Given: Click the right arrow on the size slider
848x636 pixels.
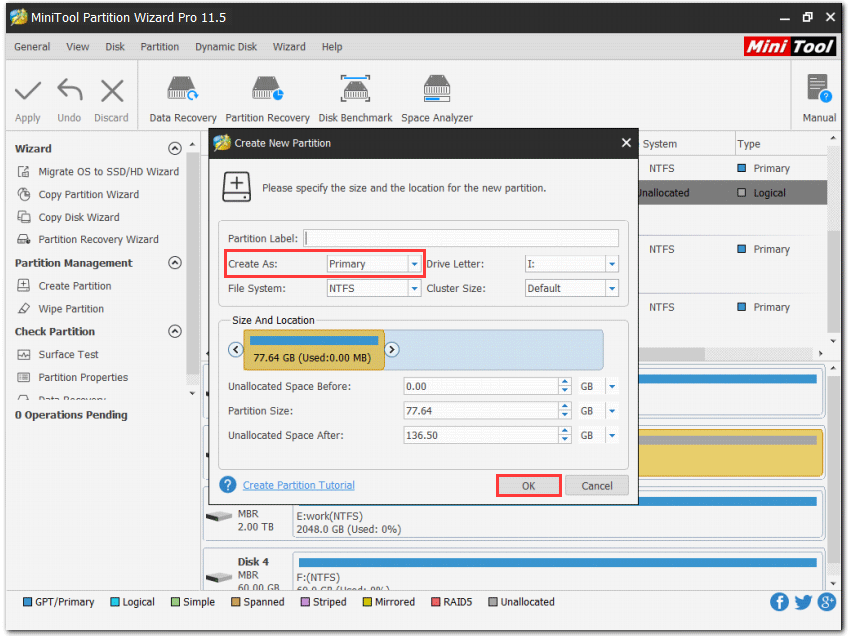Looking at the screenshot, I should pos(391,350).
